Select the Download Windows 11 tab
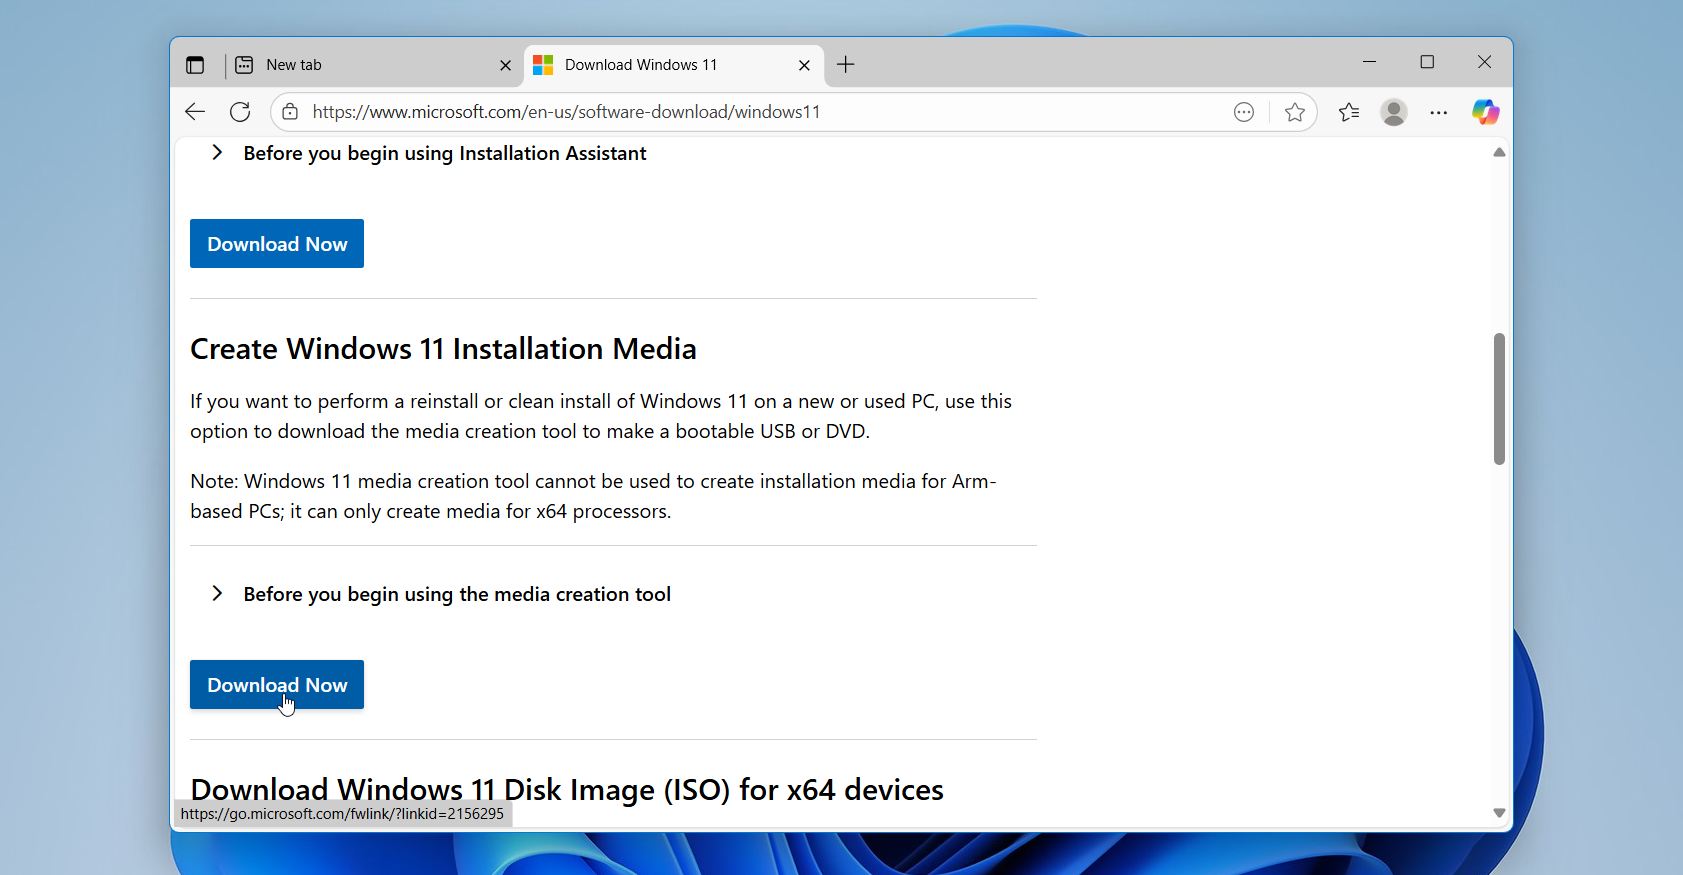This screenshot has height=875, width=1683. coord(660,65)
